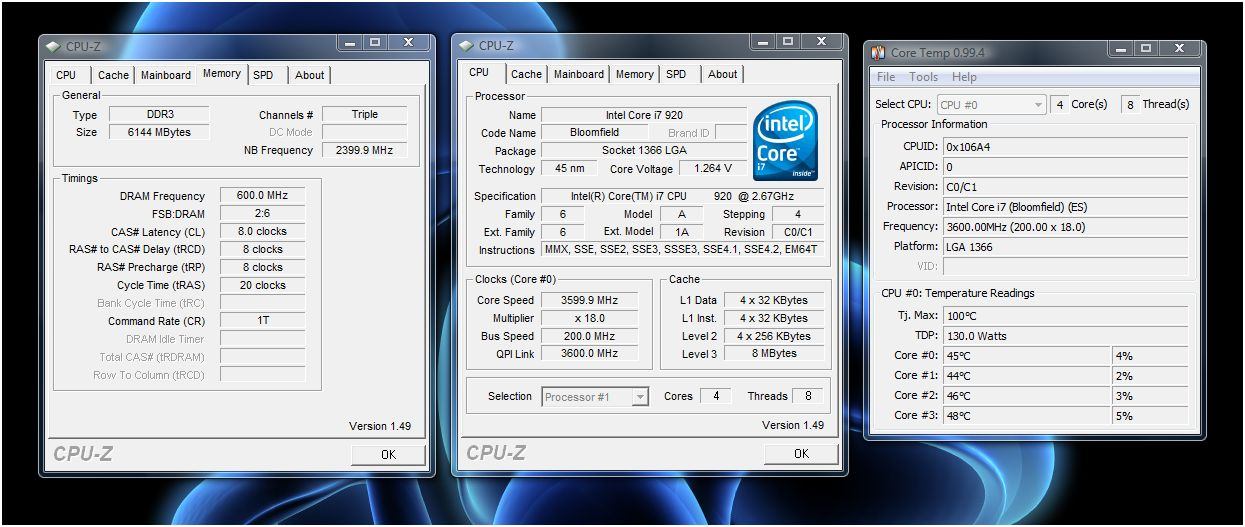Click the Core Temp thermometer icon in title bar

coord(879,53)
